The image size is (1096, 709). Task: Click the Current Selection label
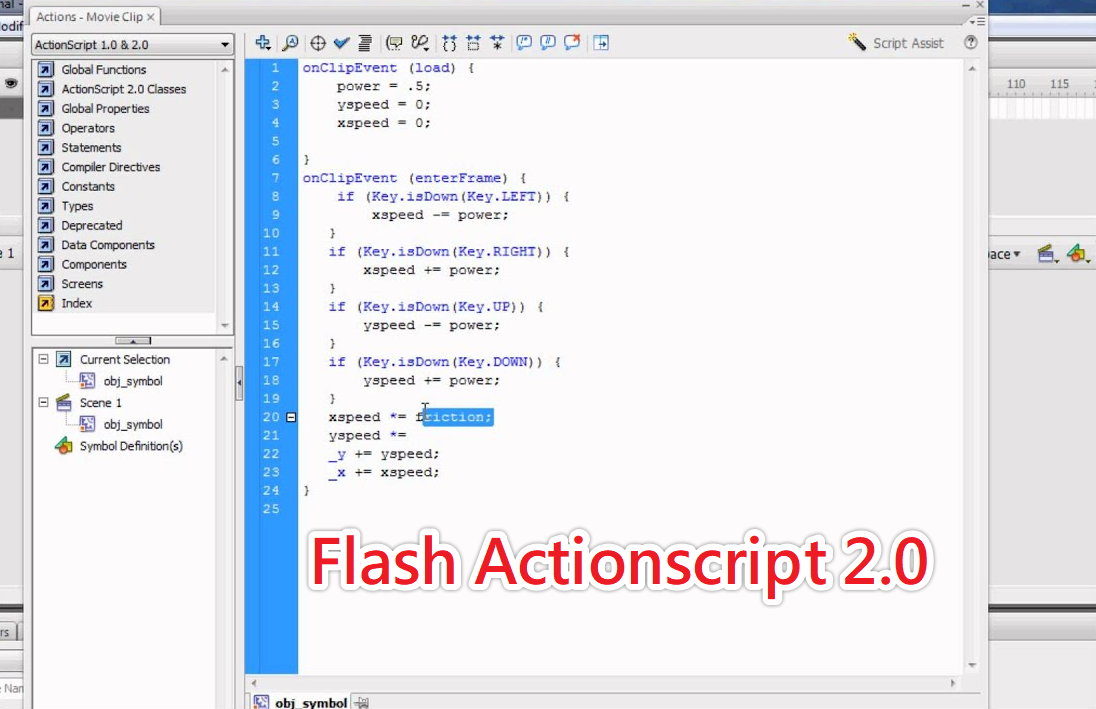pos(124,359)
